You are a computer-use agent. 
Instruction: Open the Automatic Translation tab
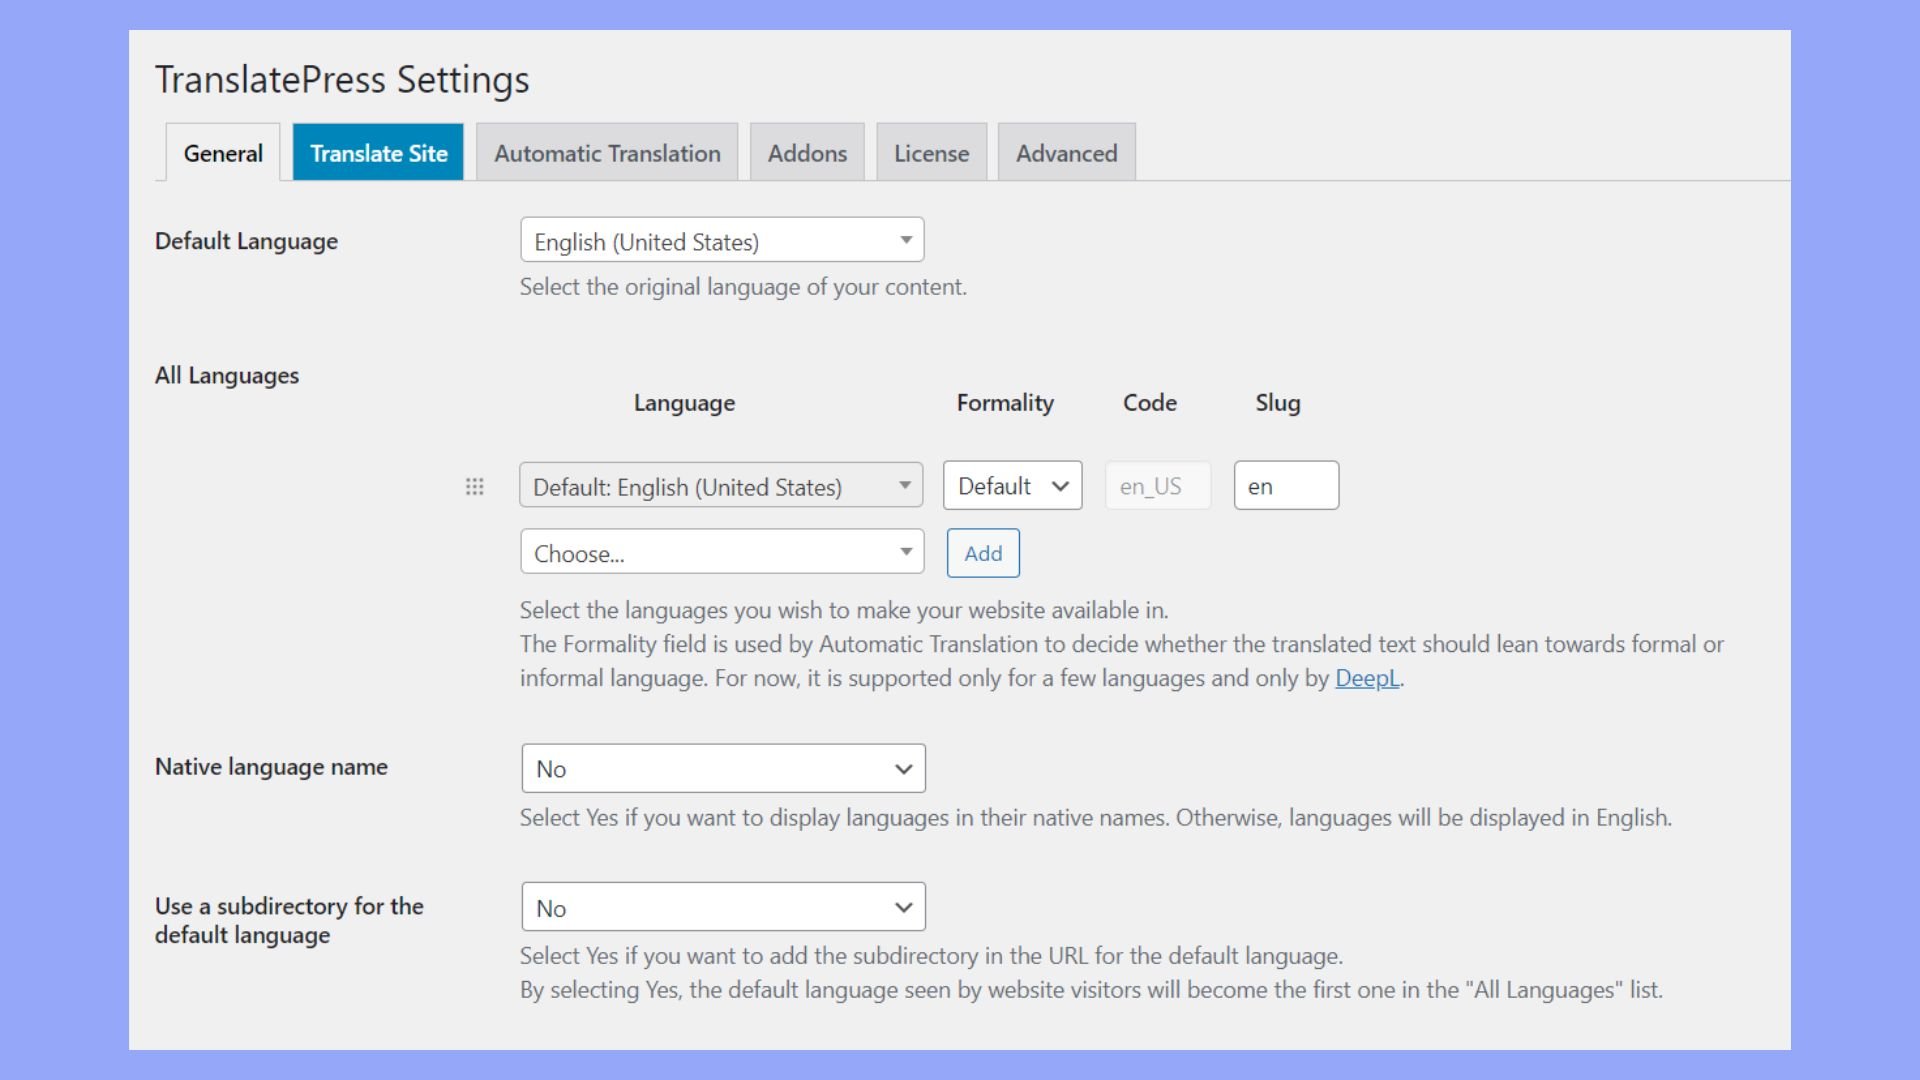tap(606, 153)
